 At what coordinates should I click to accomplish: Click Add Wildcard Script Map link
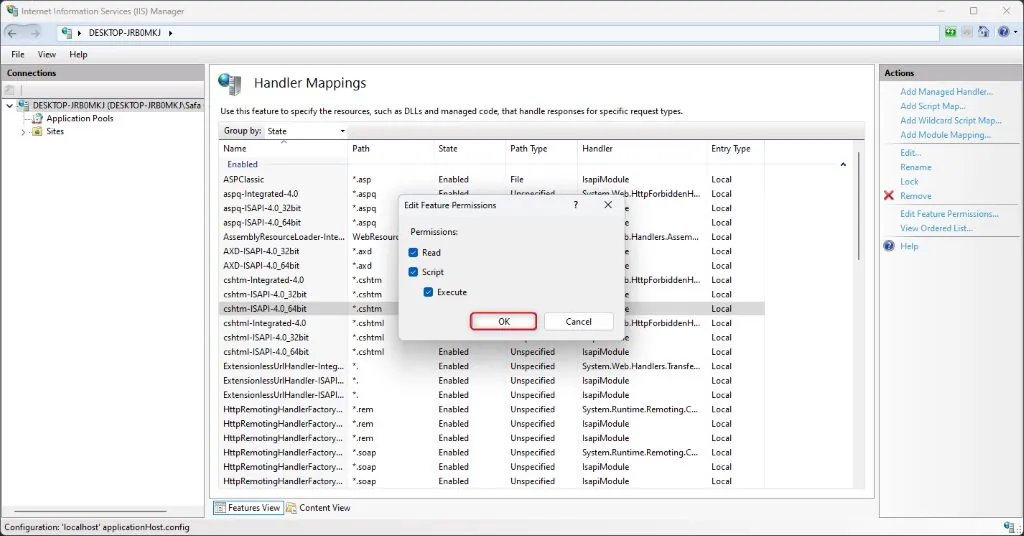pyautogui.click(x=951, y=121)
